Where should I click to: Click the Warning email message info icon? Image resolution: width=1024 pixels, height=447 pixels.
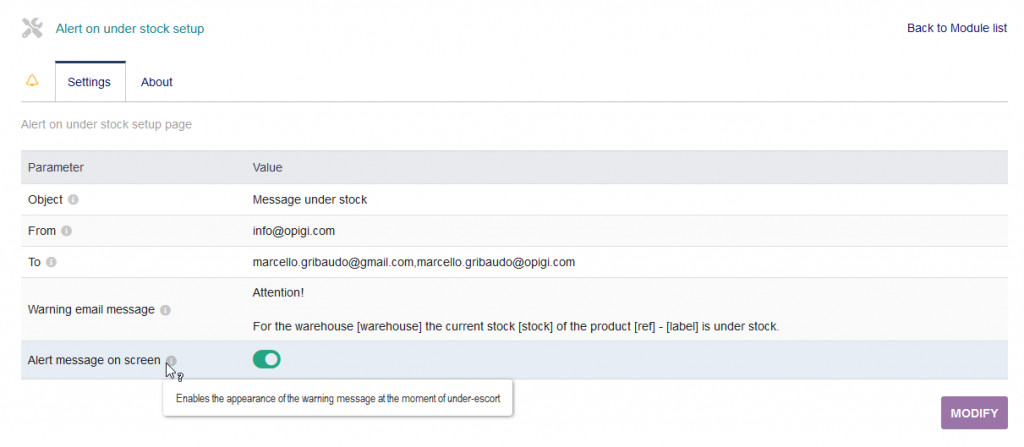pyautogui.click(x=165, y=310)
